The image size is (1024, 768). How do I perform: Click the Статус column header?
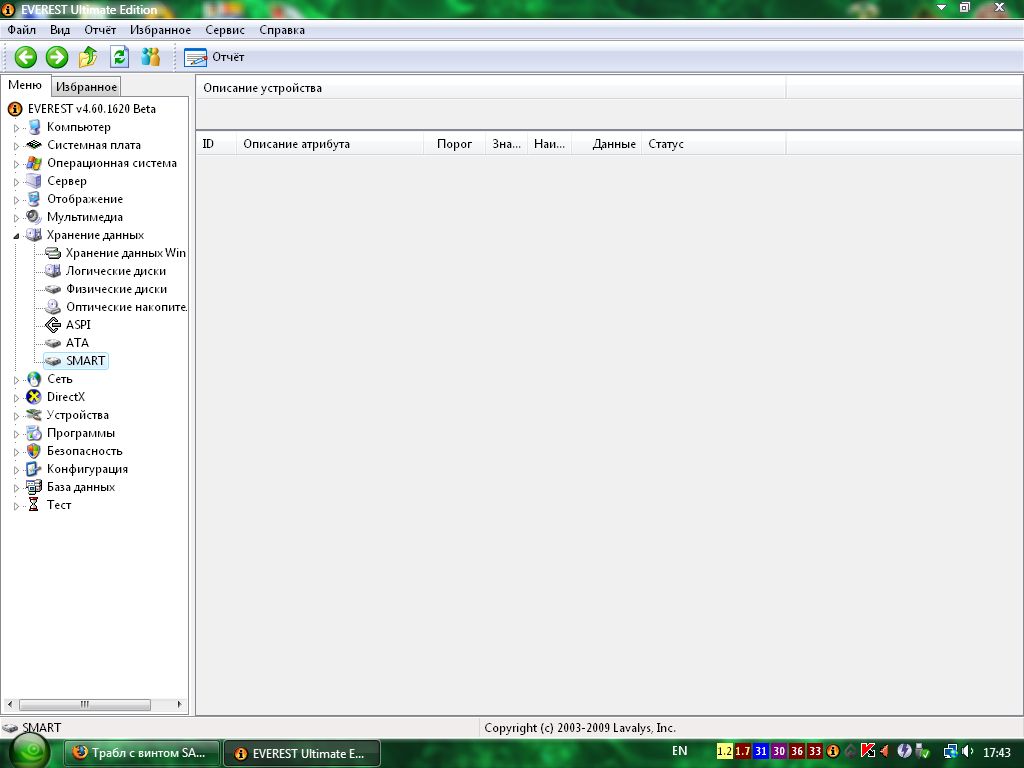click(666, 144)
